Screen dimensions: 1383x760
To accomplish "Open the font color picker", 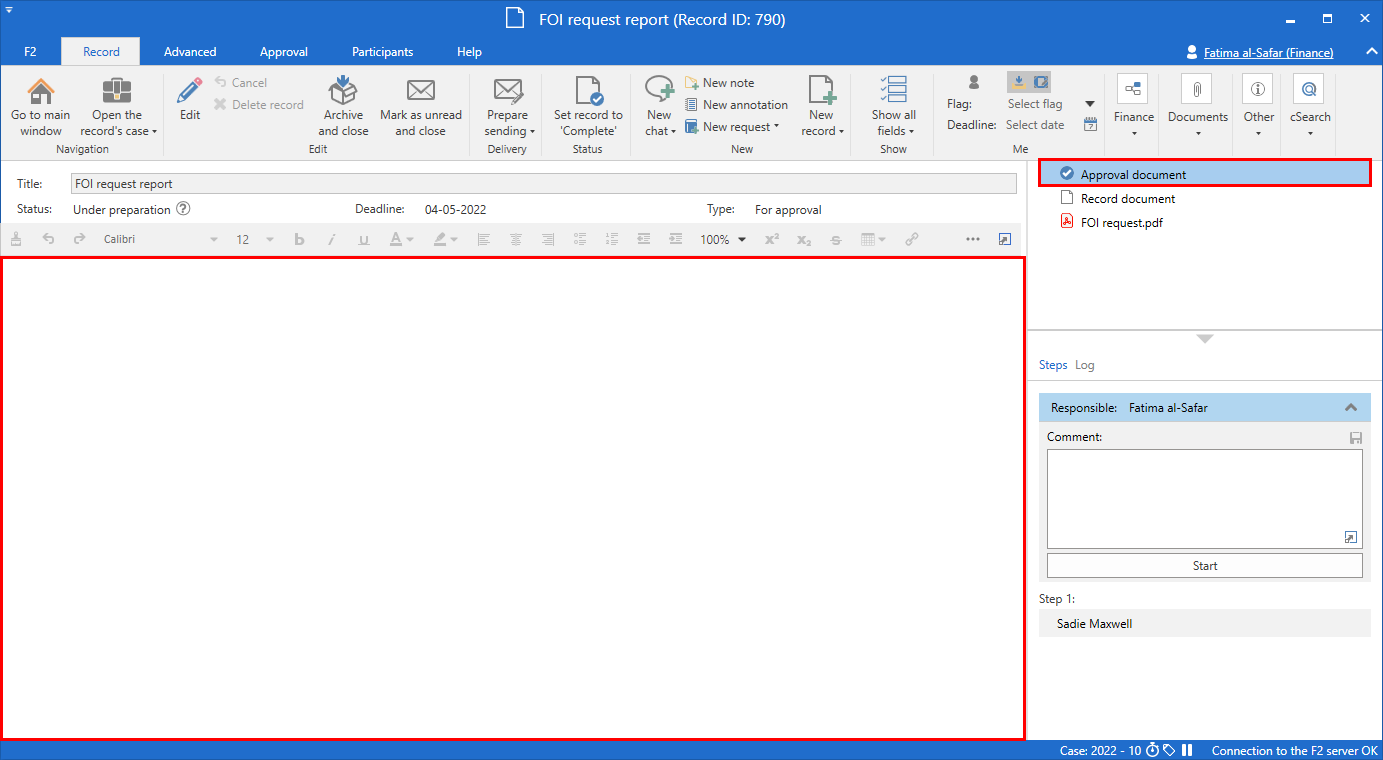I will [x=402, y=240].
